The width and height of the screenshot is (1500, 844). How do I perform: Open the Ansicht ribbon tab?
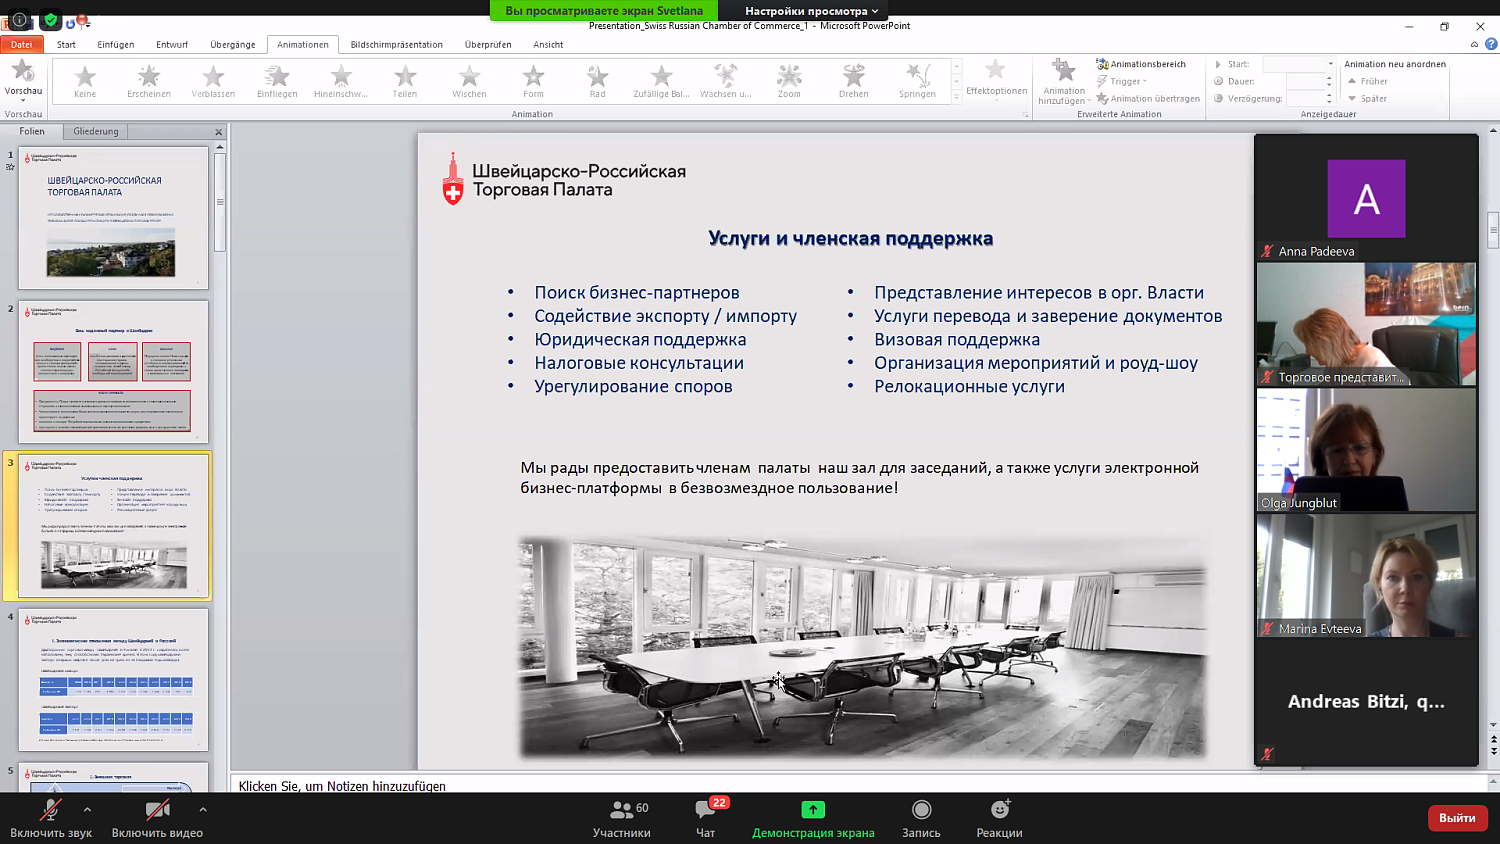pos(548,44)
